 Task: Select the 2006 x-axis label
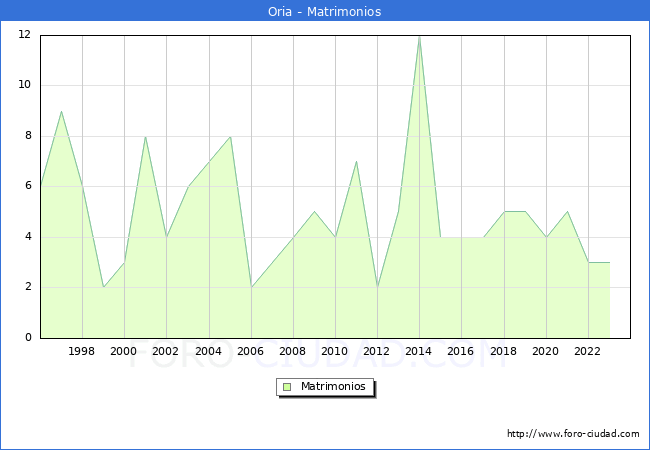coord(250,351)
